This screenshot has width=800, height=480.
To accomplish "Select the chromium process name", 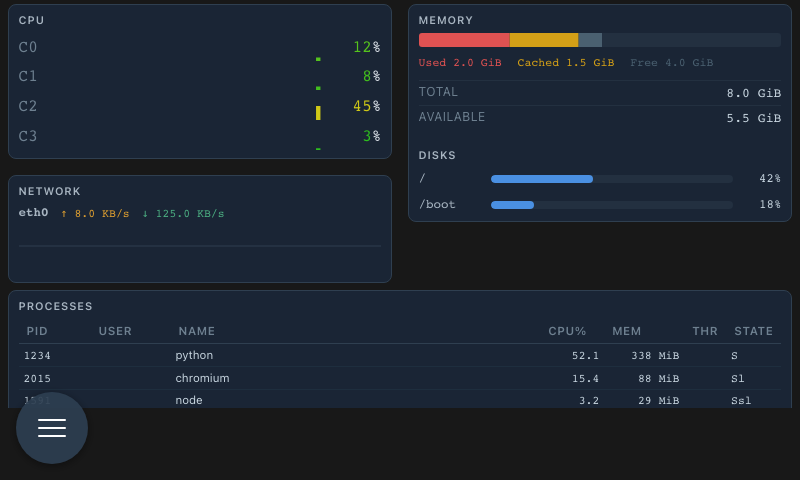I will [x=202, y=378].
